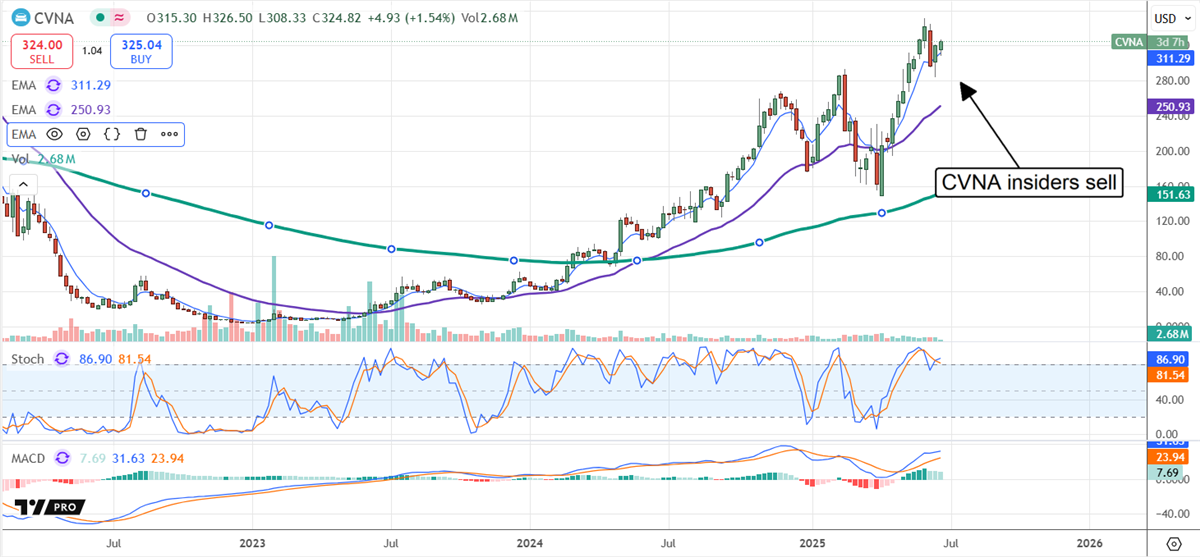Open settings for the selected EMA indicator
The image size is (1200, 557).
(83, 134)
